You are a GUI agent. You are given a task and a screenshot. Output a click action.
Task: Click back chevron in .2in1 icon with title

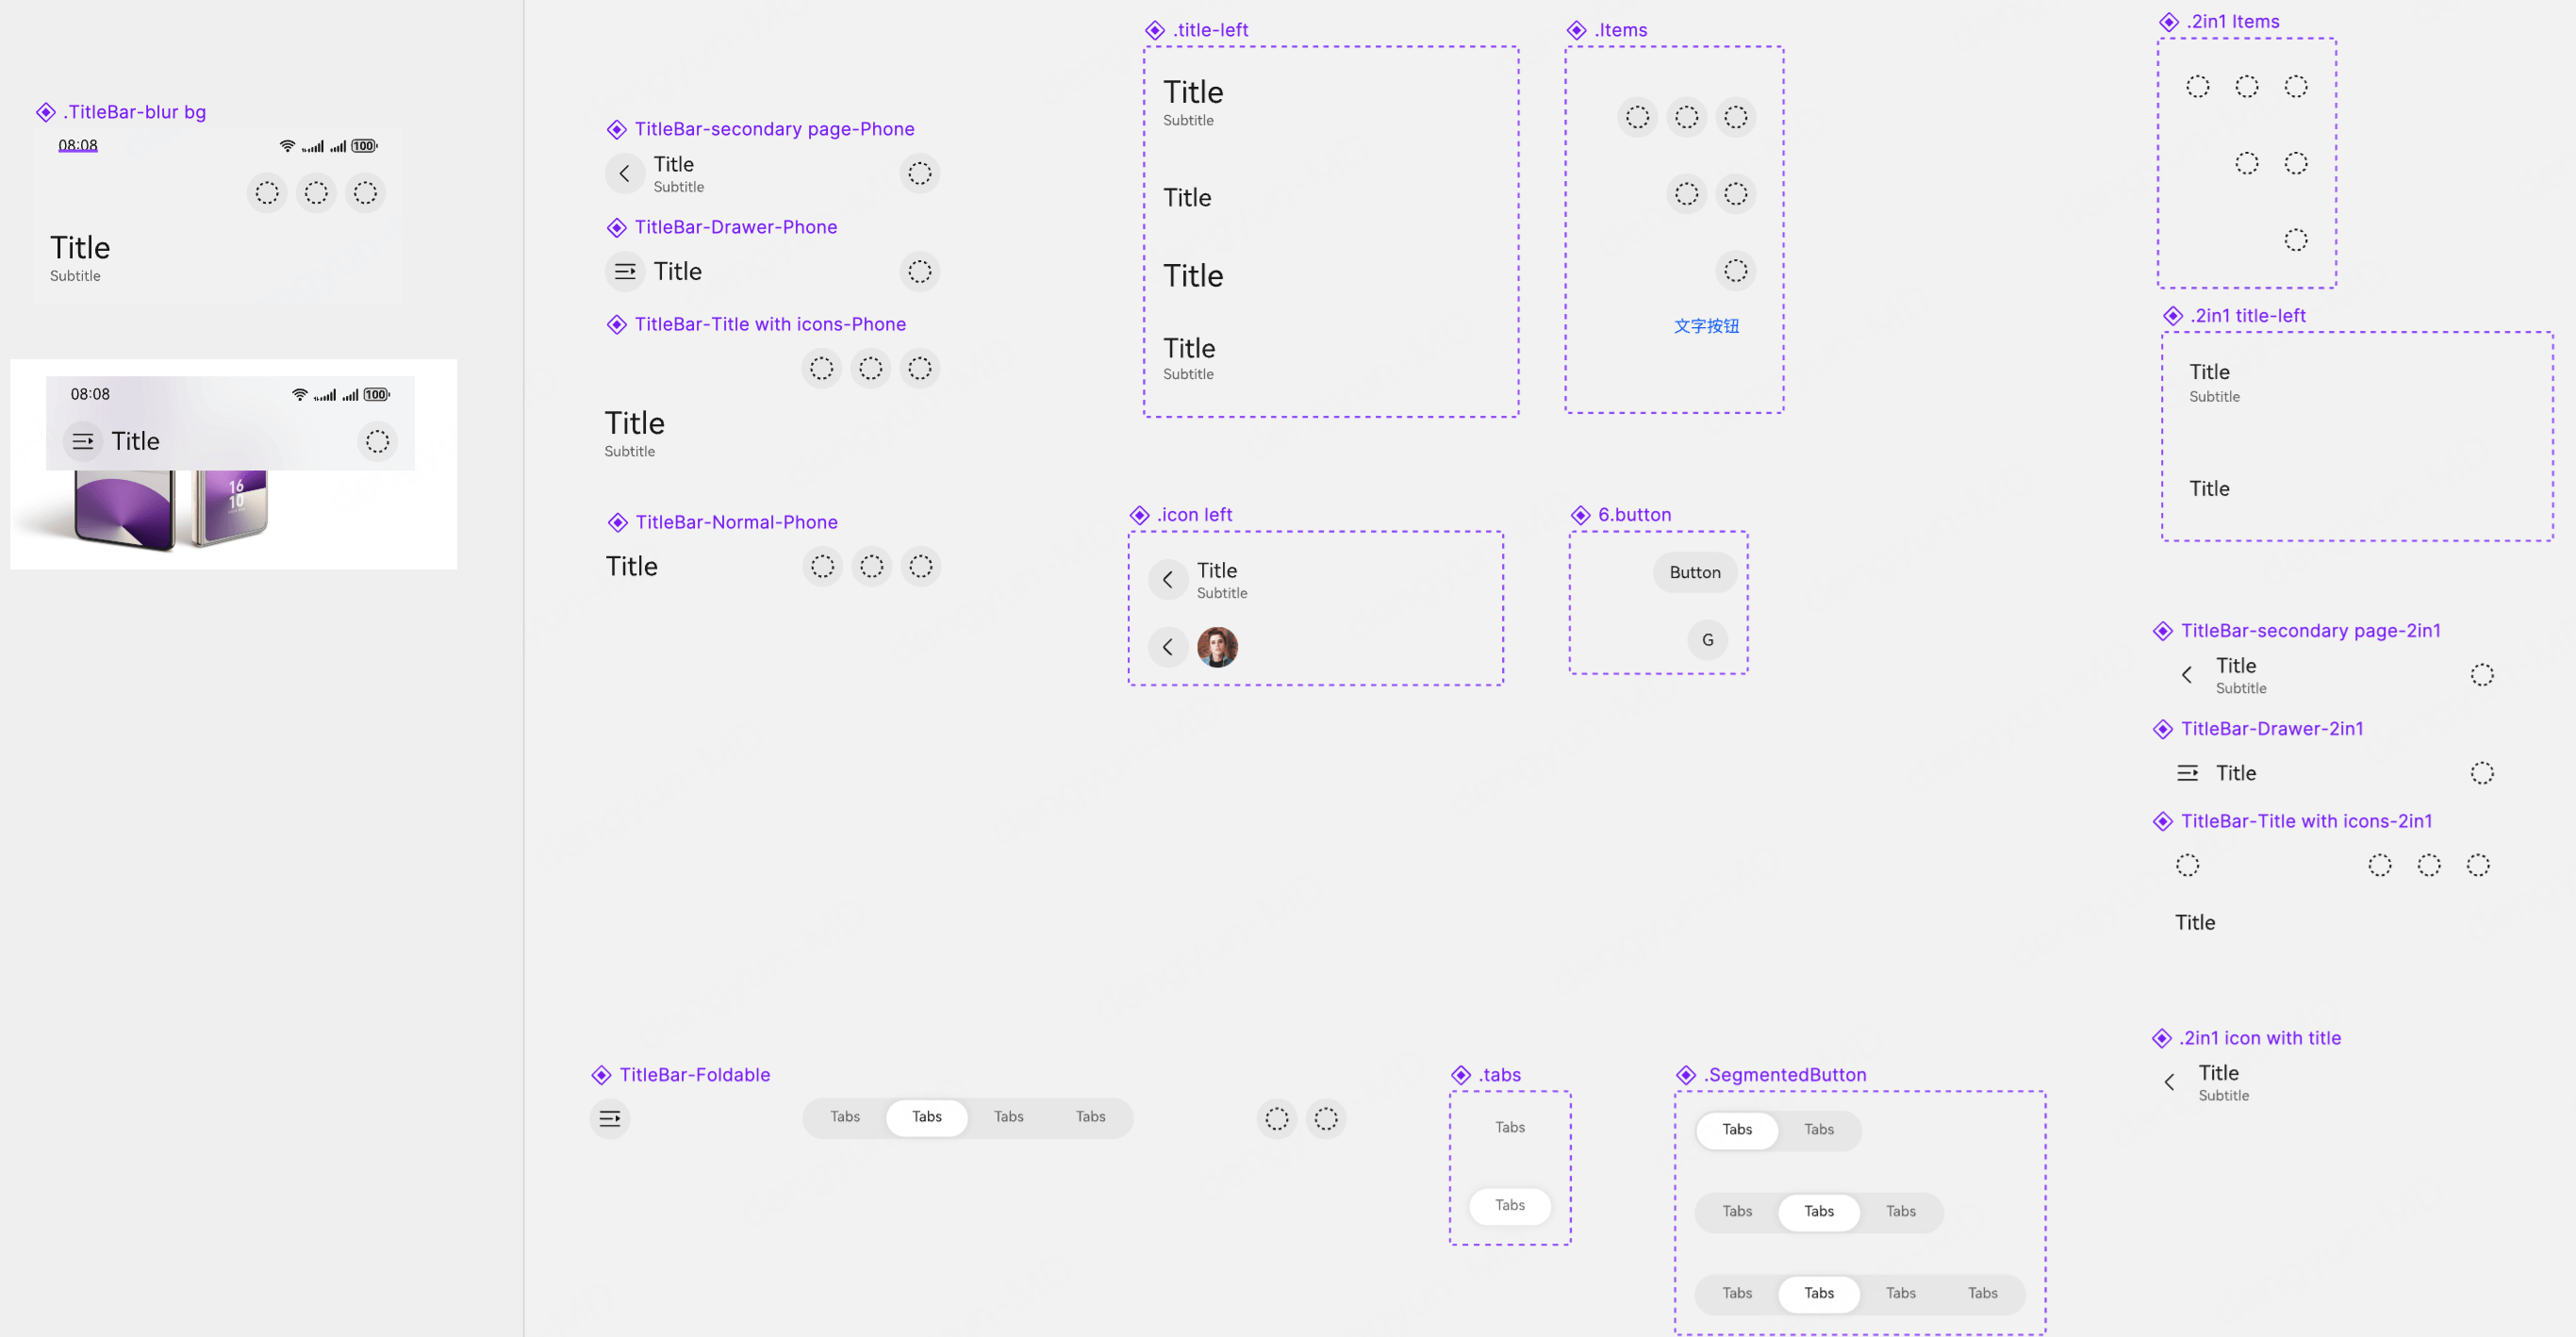(x=2169, y=1082)
